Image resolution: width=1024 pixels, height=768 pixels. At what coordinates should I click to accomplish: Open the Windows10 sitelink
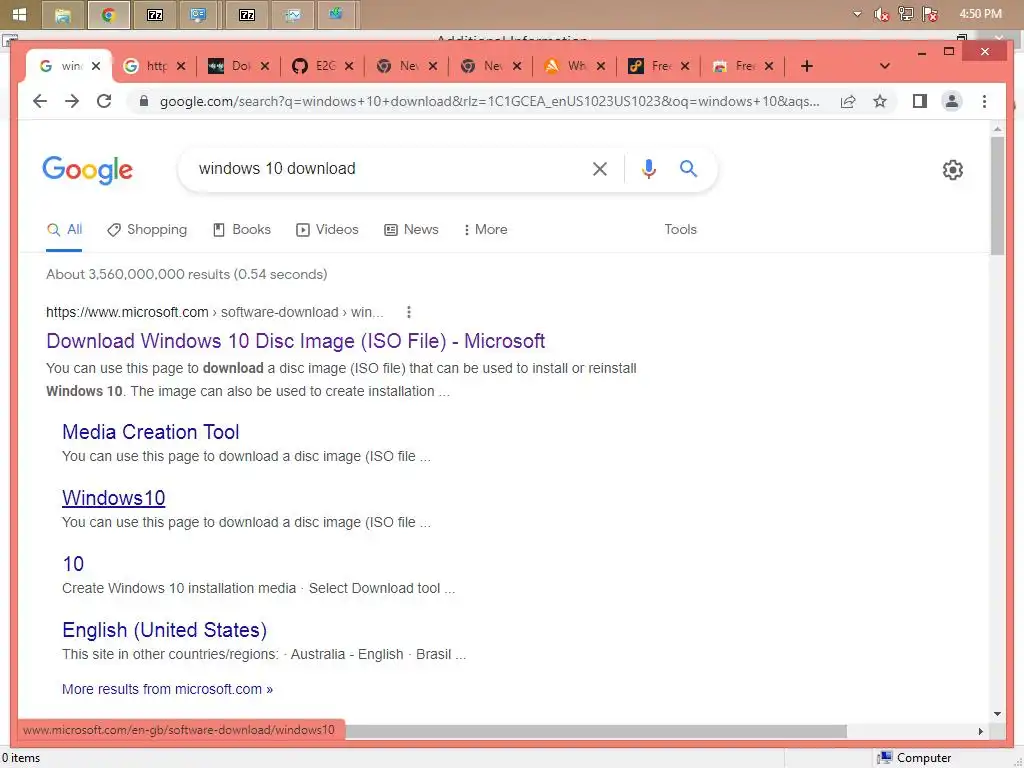(114, 498)
